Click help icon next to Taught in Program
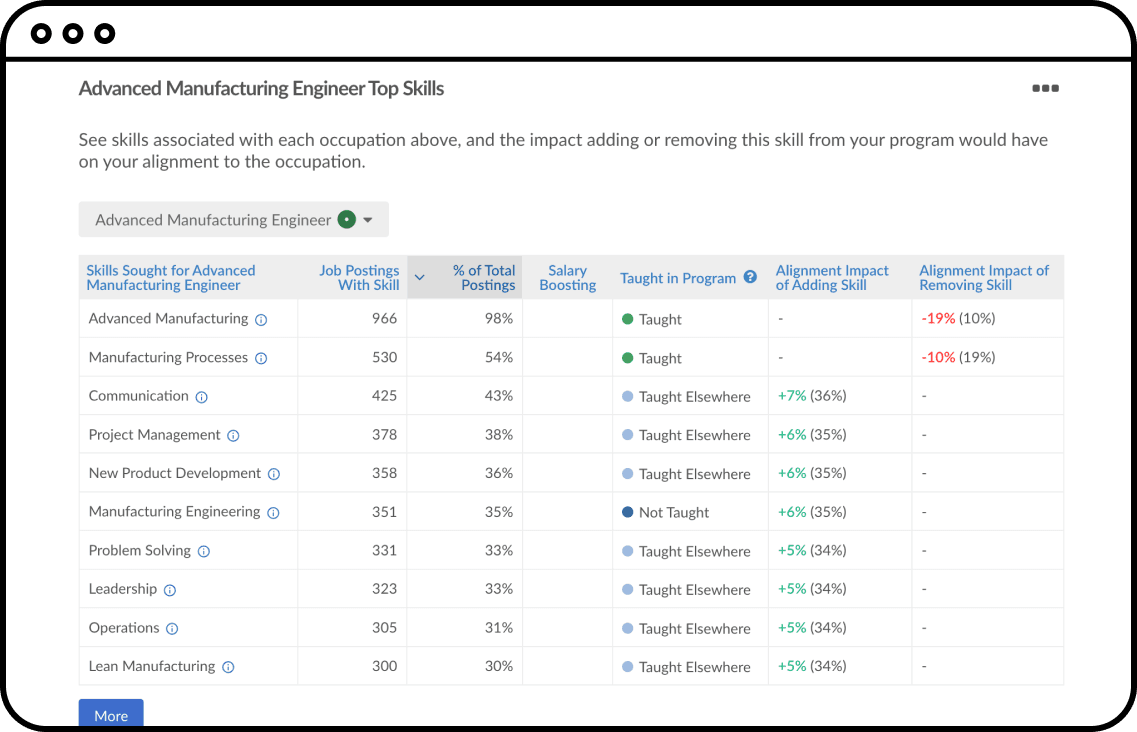1137x732 pixels. coord(750,278)
